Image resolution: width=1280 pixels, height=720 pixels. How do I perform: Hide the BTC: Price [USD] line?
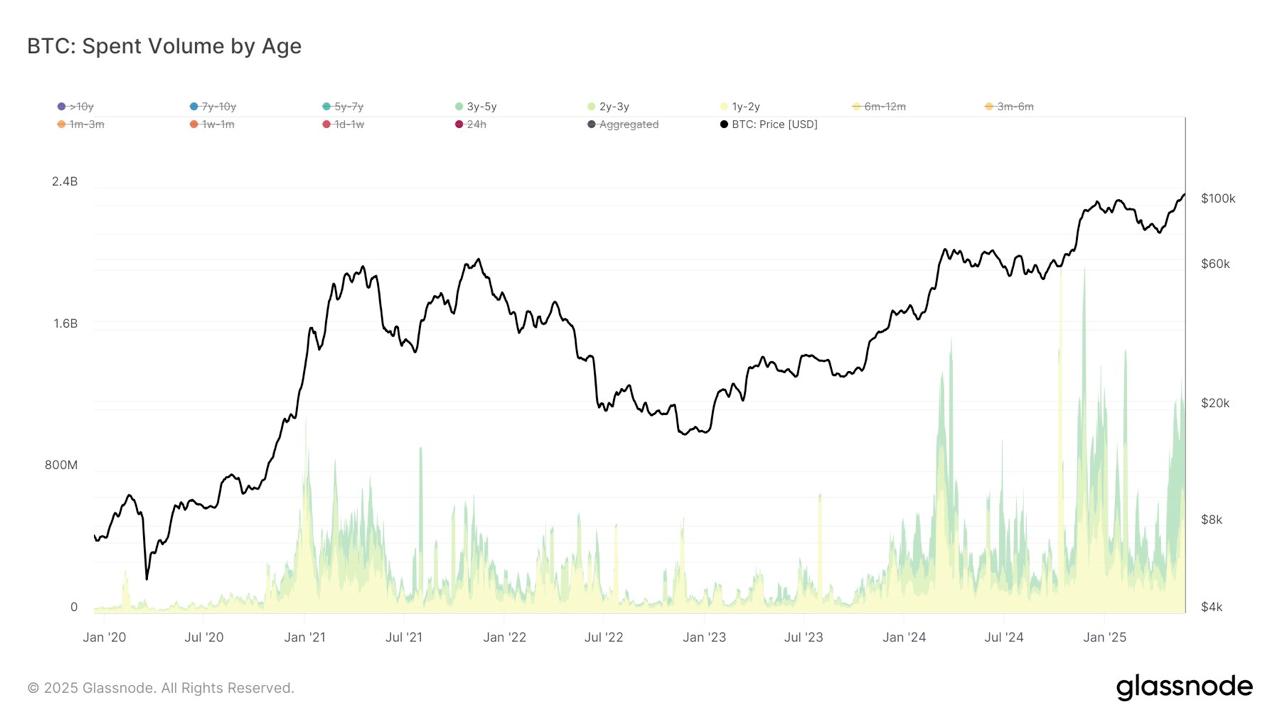768,124
